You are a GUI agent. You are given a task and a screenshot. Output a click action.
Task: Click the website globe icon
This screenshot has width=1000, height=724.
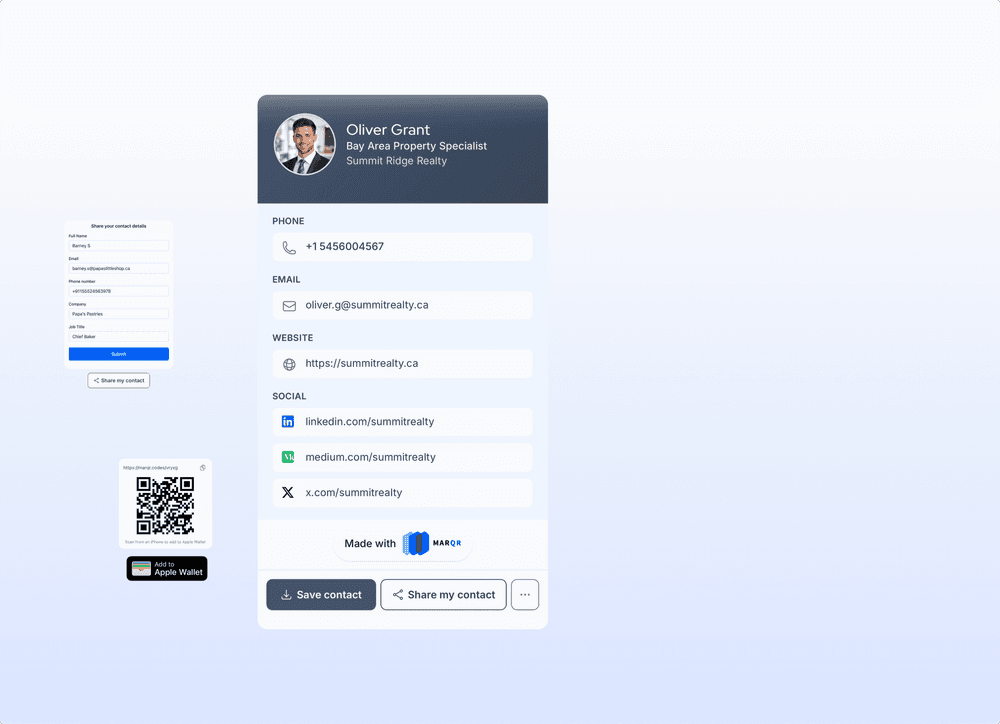[x=289, y=364]
